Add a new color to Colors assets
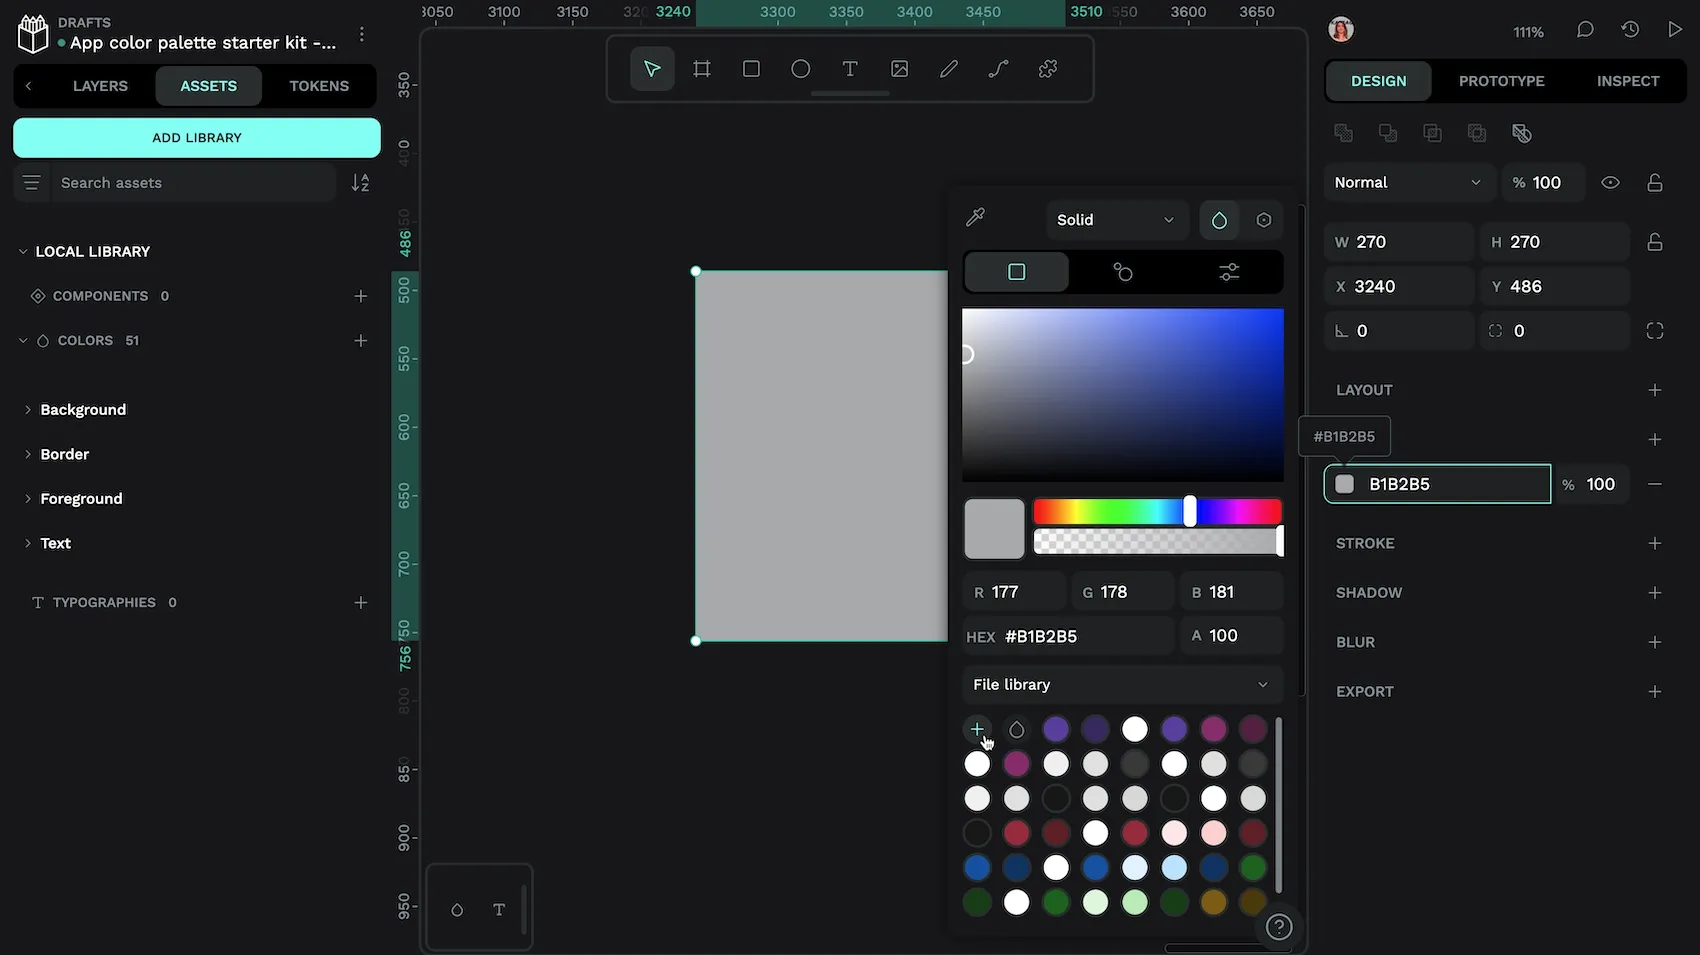This screenshot has height=955, width=1700. (x=361, y=340)
